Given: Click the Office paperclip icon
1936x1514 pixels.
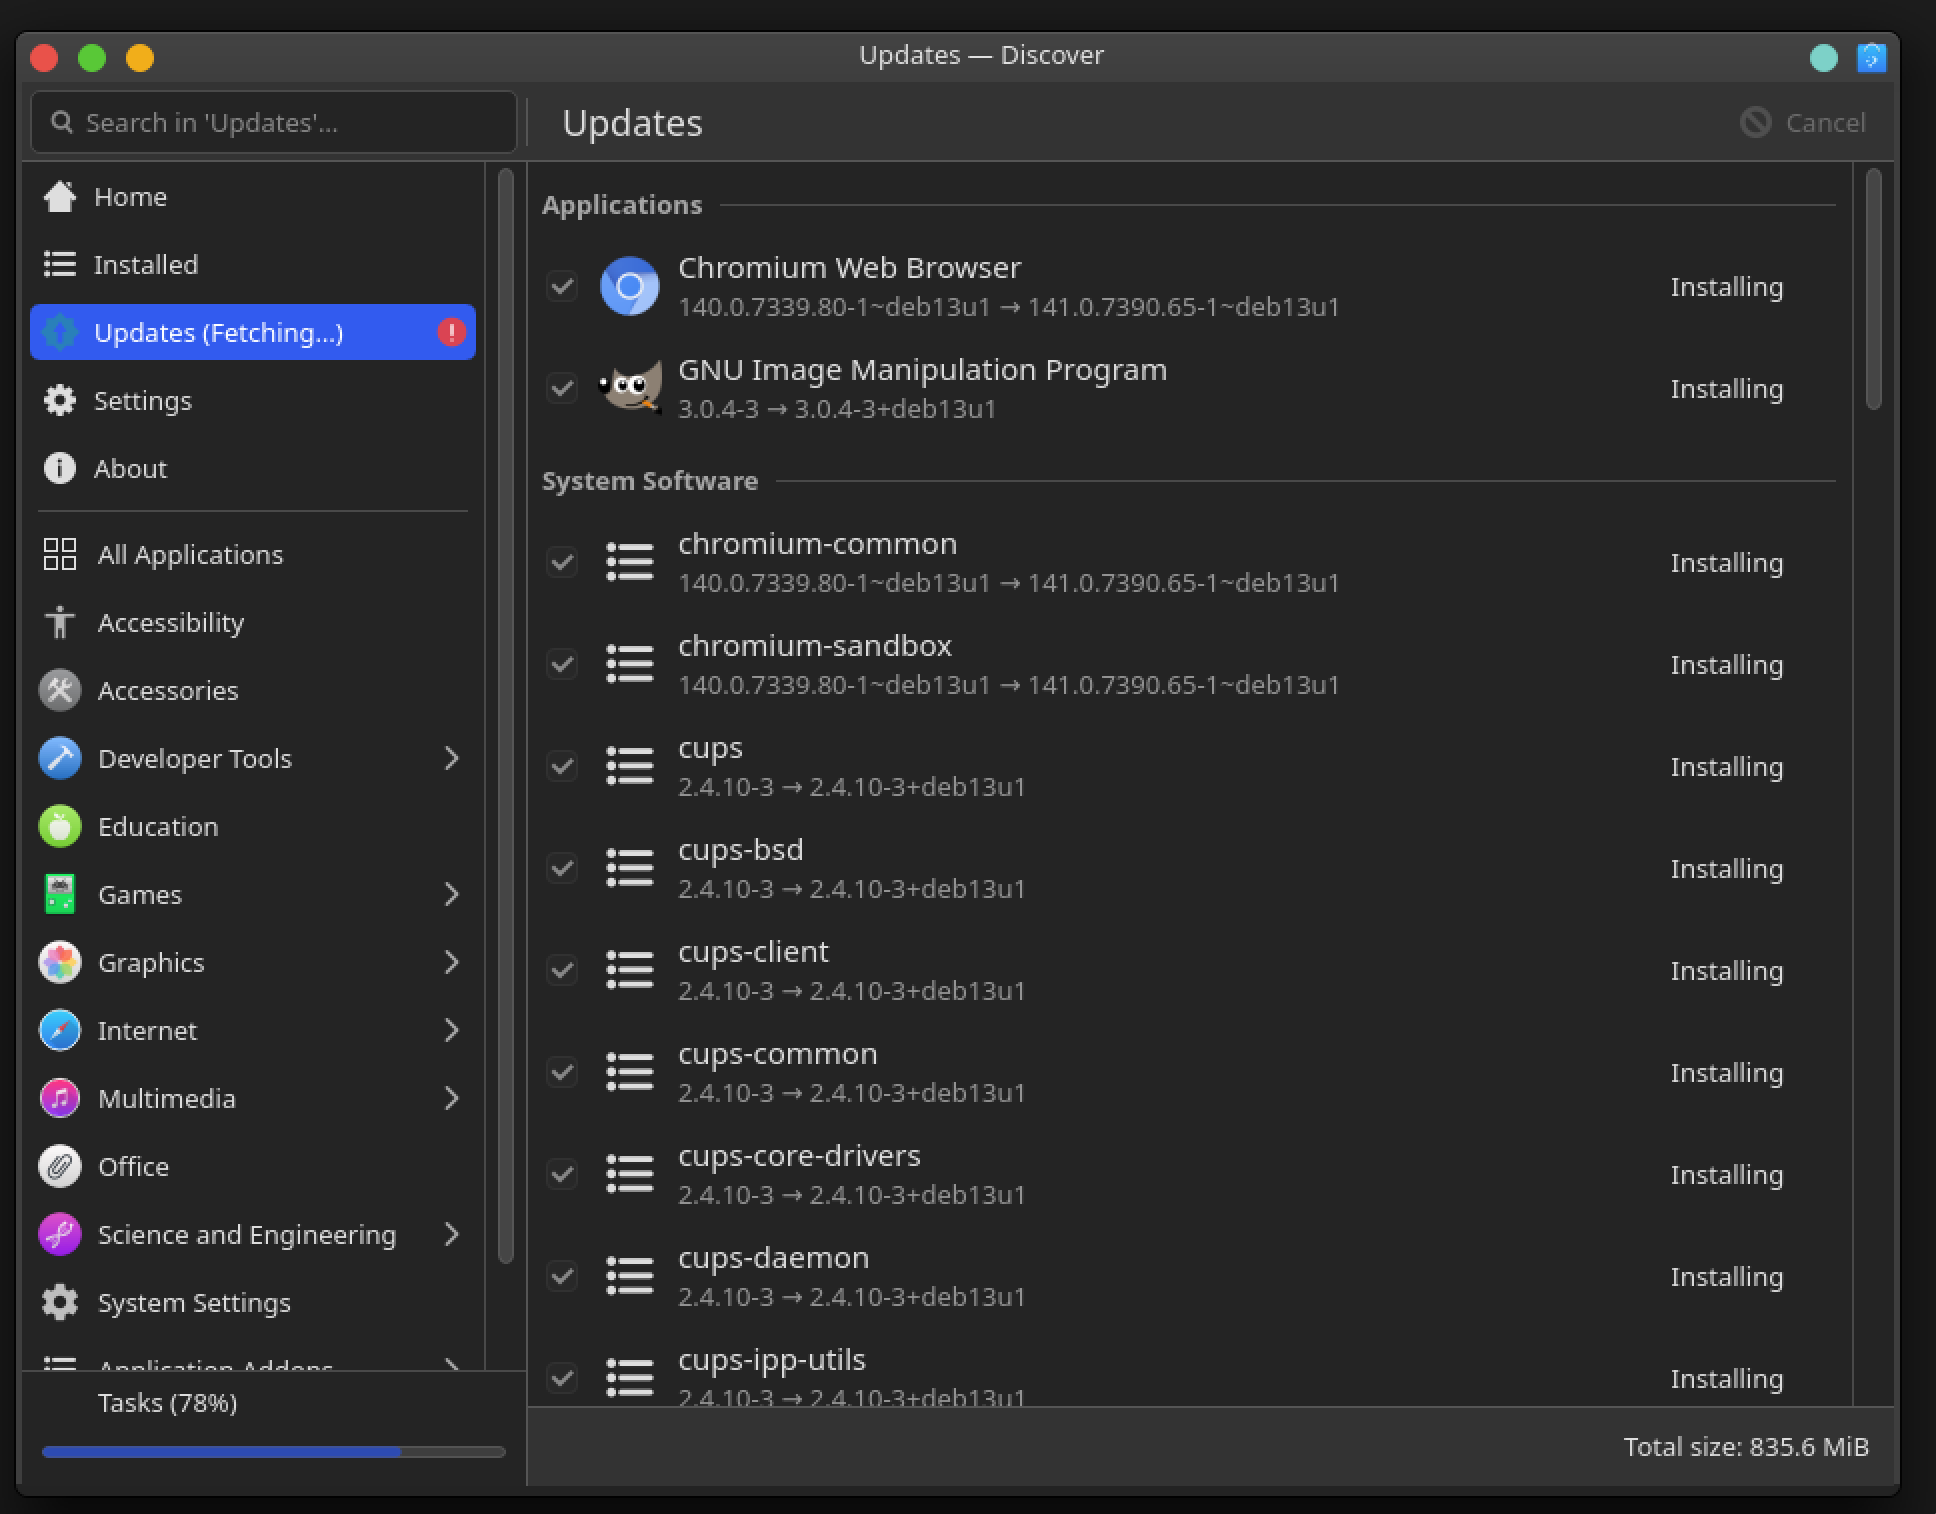Looking at the screenshot, I should click(x=60, y=1166).
